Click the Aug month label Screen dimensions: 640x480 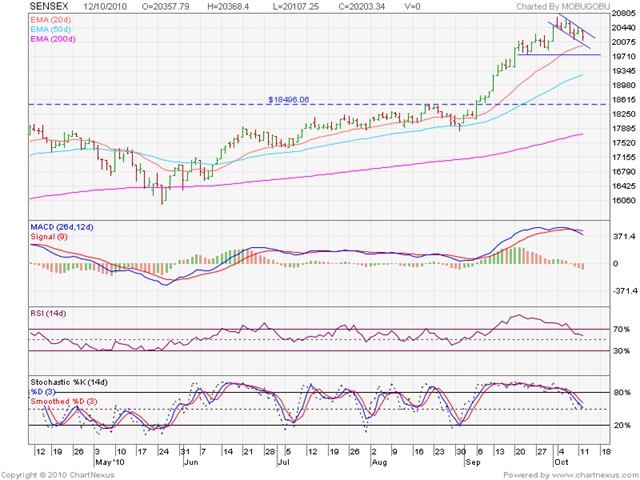pyautogui.click(x=379, y=462)
